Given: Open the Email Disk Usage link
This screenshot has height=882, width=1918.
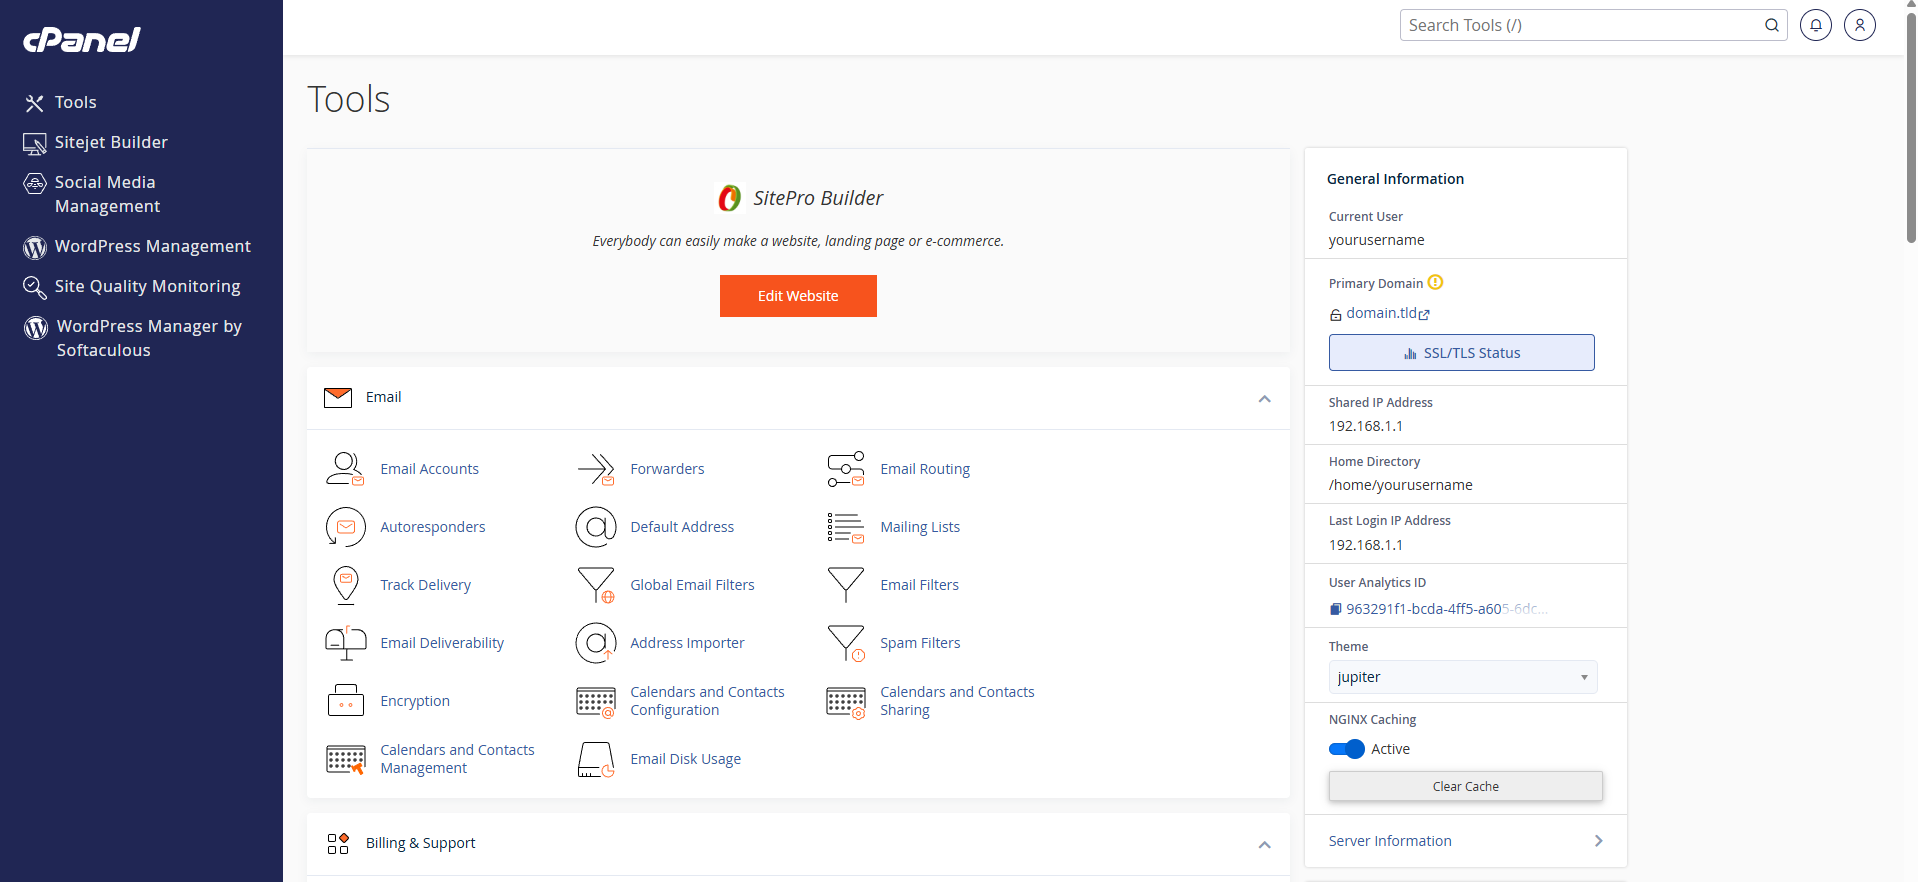Looking at the screenshot, I should [685, 759].
